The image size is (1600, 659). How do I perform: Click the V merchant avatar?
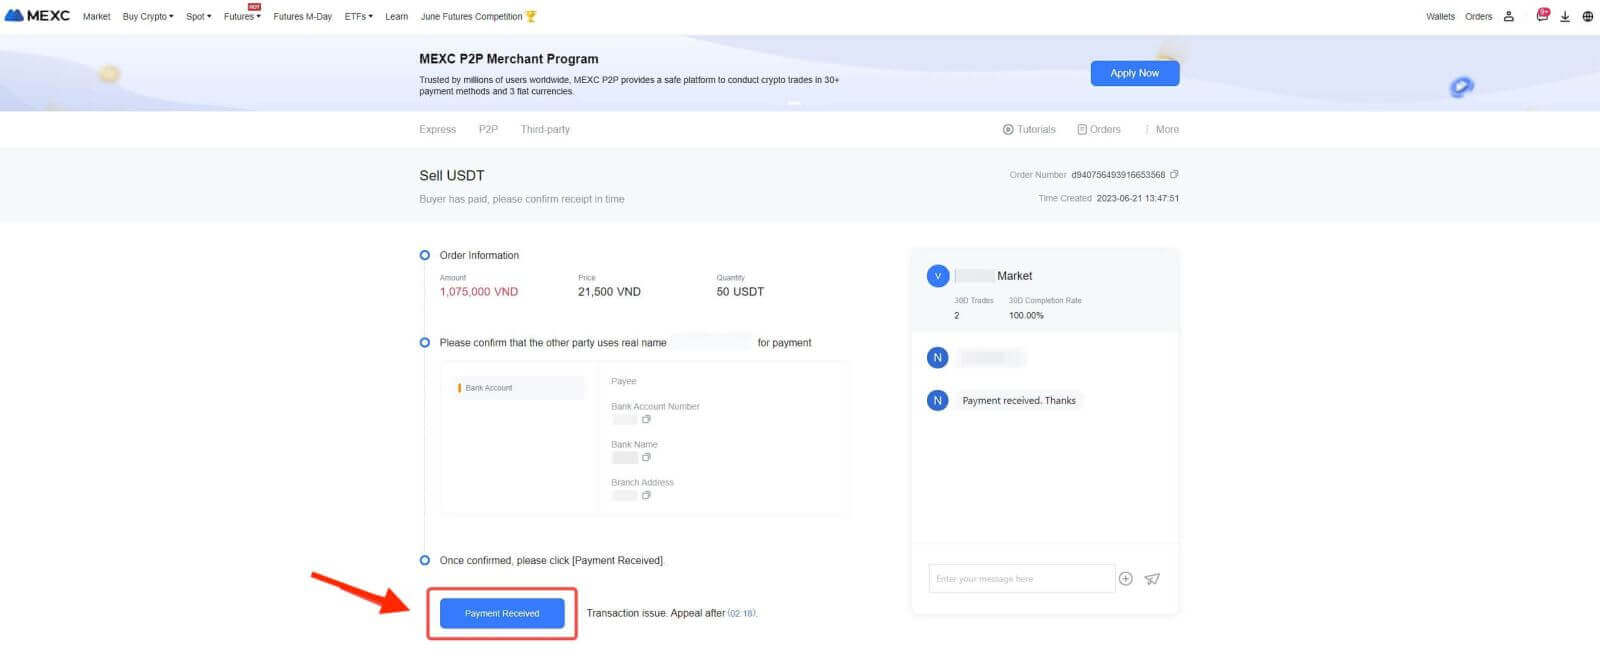(938, 276)
